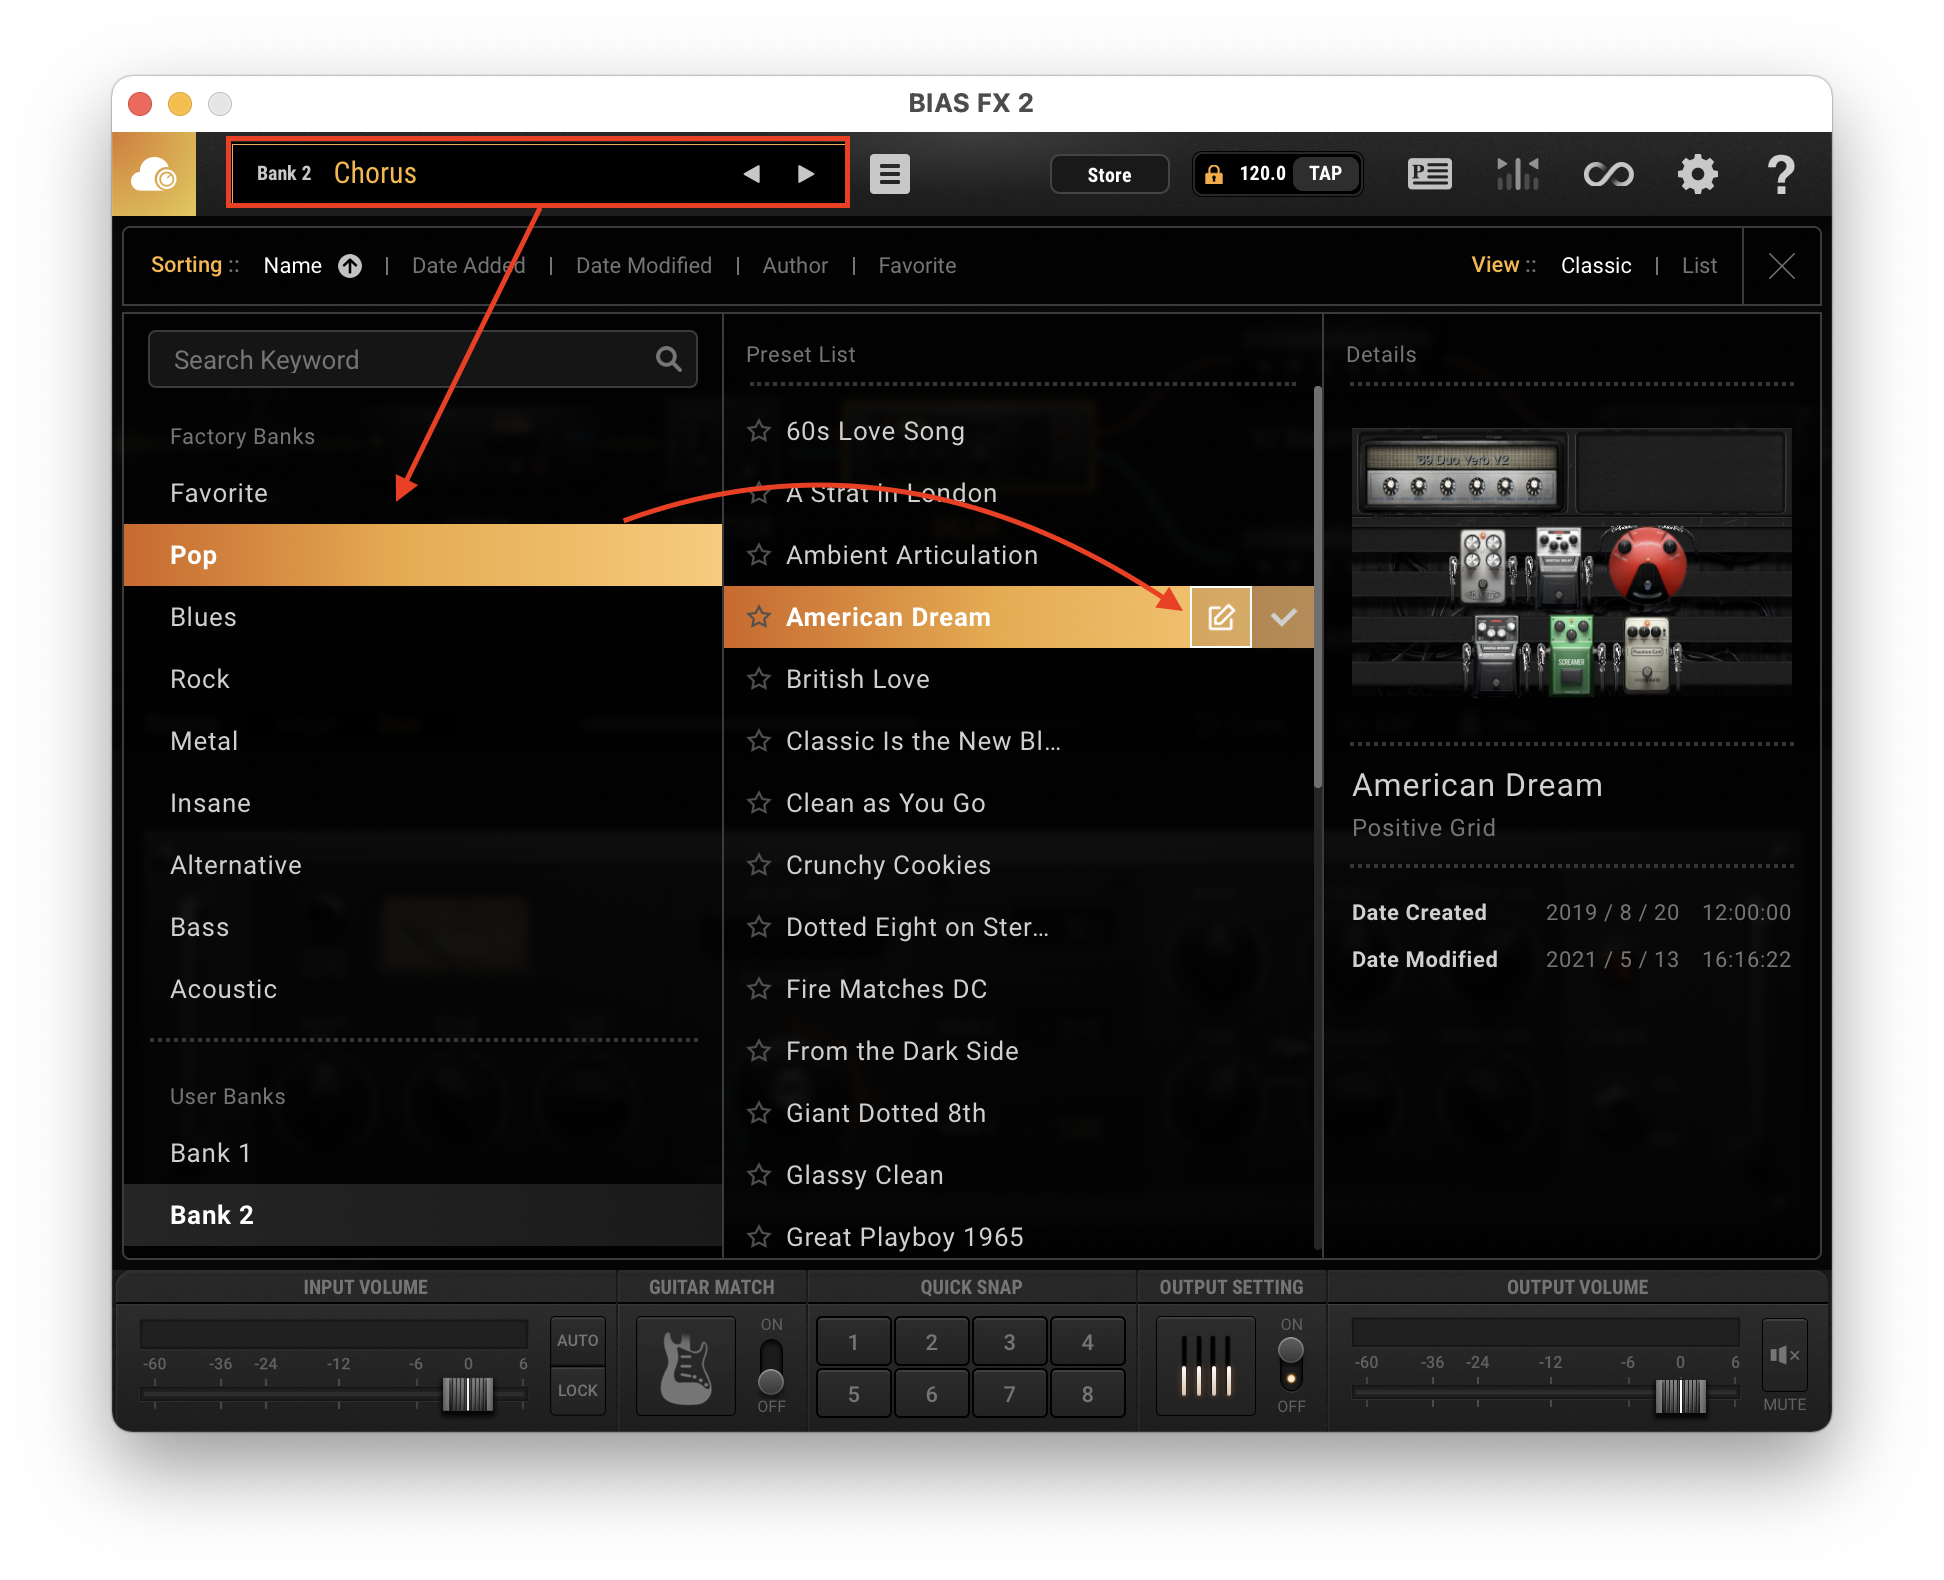Image resolution: width=1944 pixels, height=1580 pixels.
Task: Star the American Dream preset
Action: pos(759,617)
